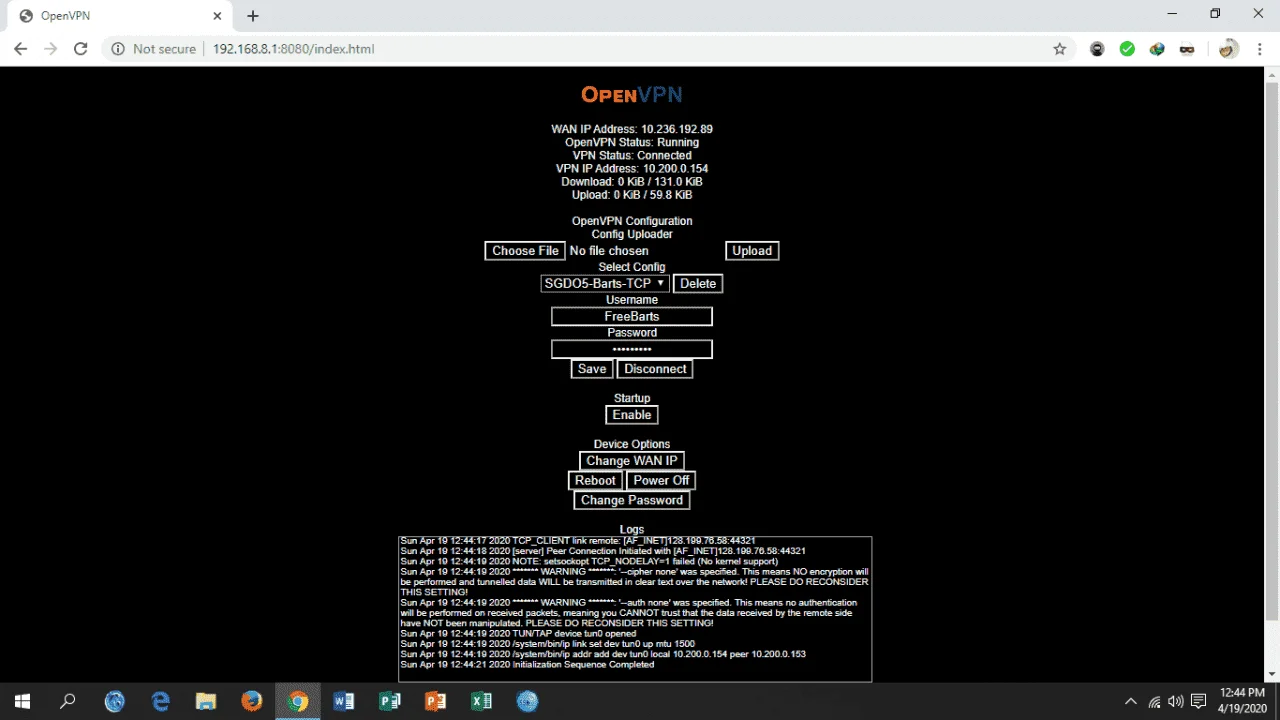Reload the OpenVPN page
1280x720 pixels.
pos(81,48)
